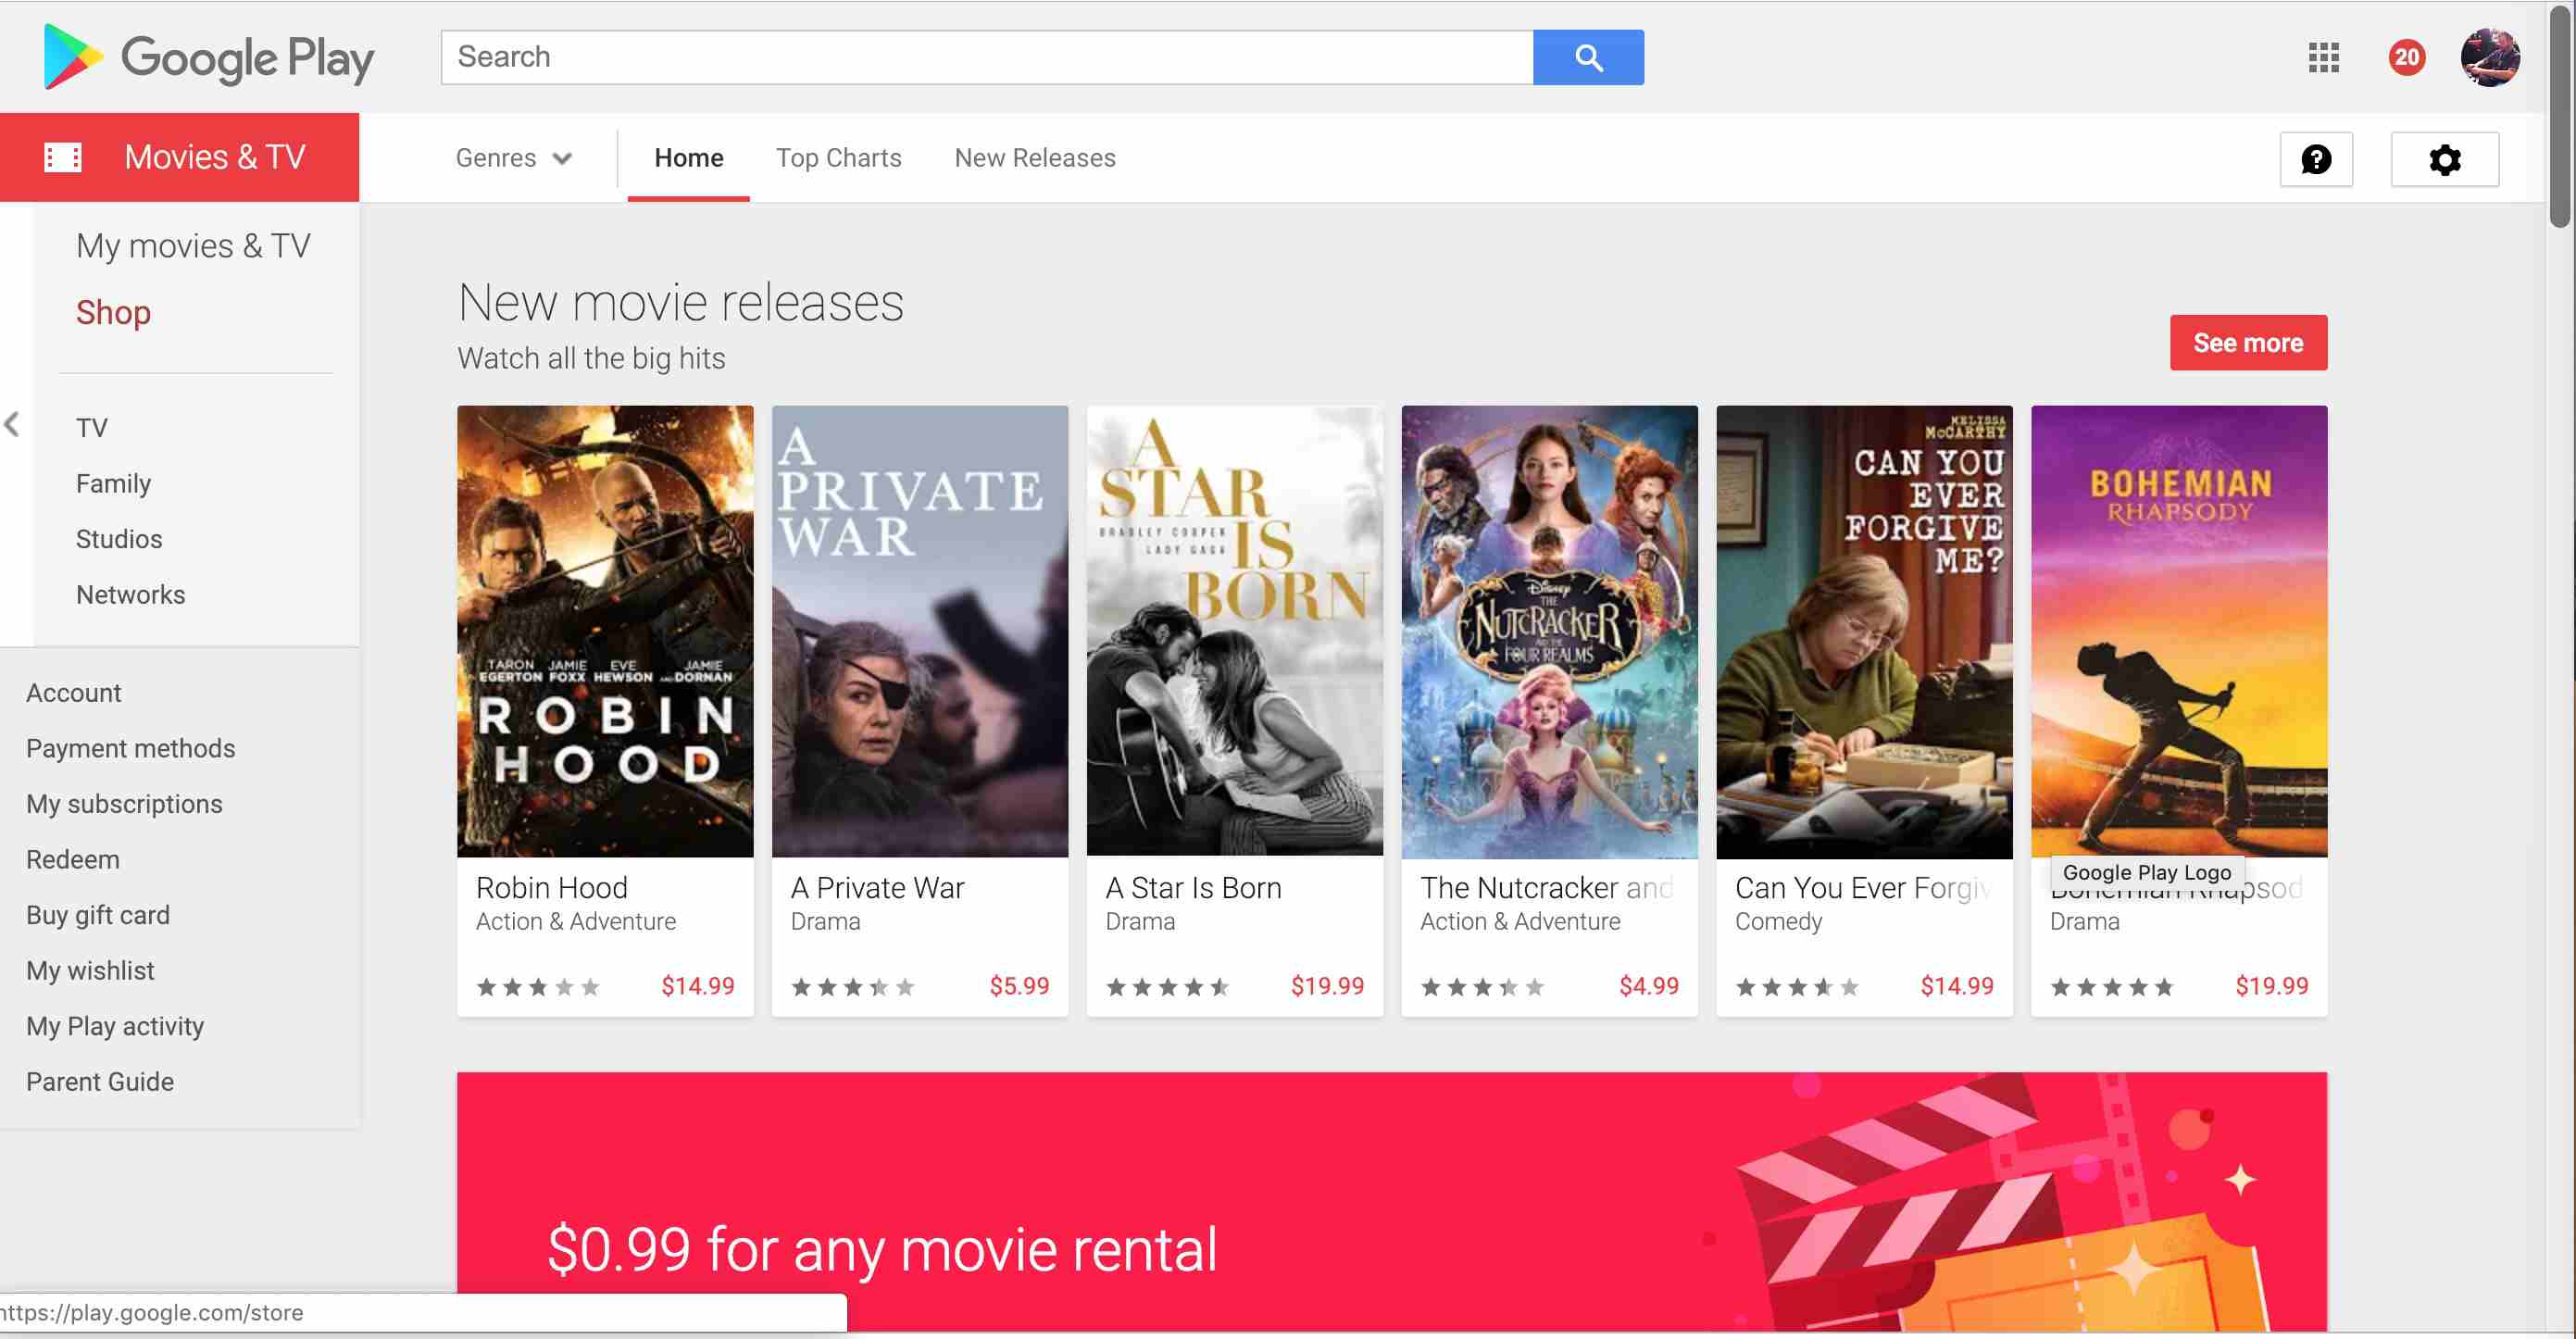Open My wishlist link
This screenshot has width=2576, height=1339.
click(90, 970)
